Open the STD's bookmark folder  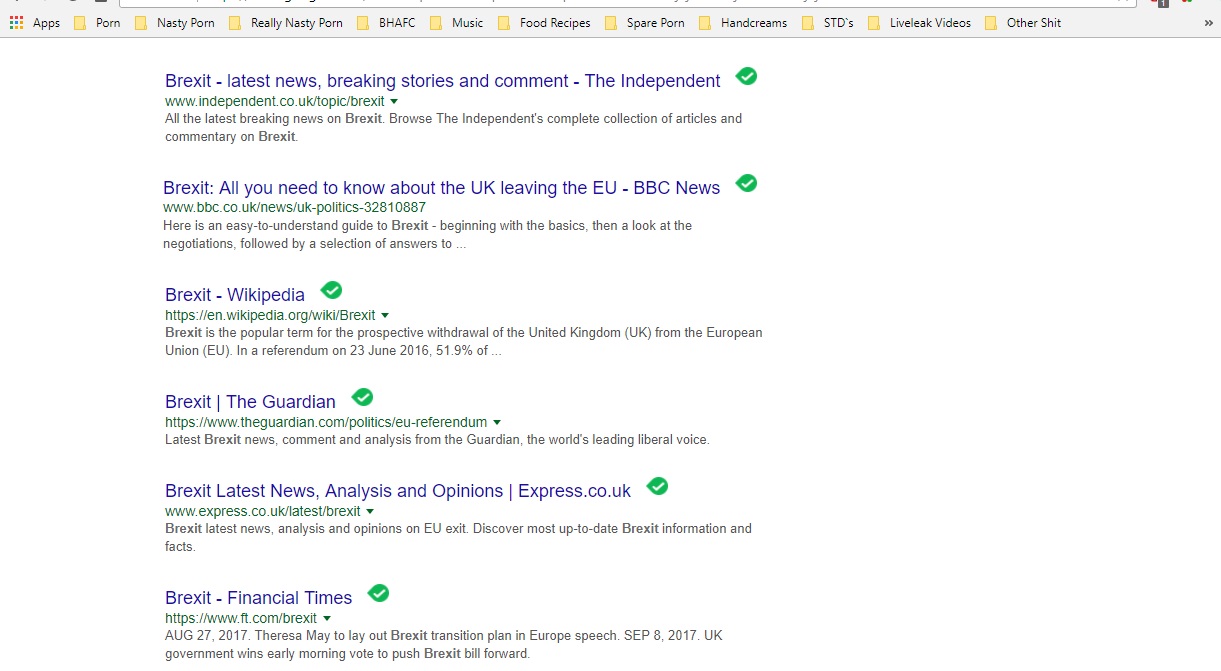pos(827,22)
